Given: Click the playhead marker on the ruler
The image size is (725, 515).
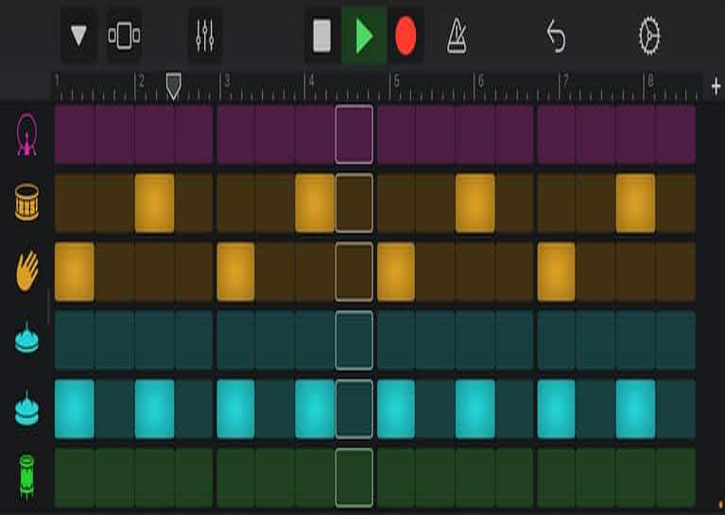Looking at the screenshot, I should click(173, 87).
